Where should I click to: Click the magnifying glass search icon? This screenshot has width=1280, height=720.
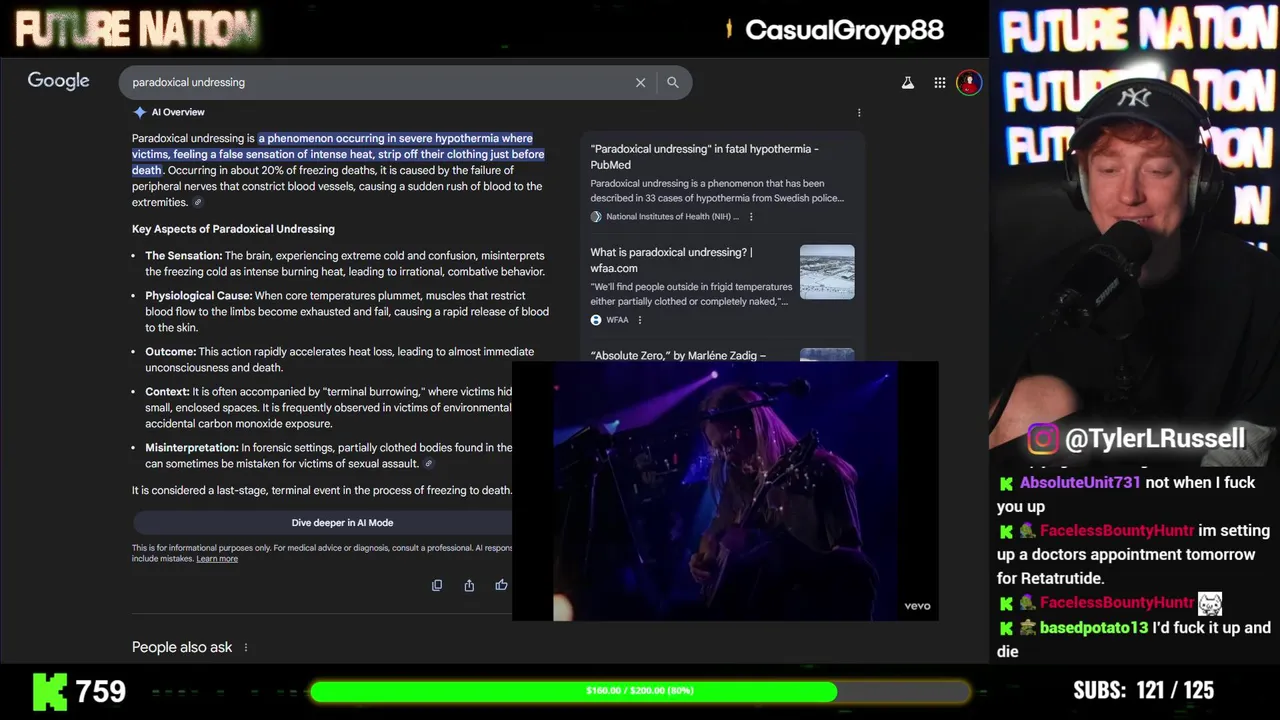coord(673,82)
